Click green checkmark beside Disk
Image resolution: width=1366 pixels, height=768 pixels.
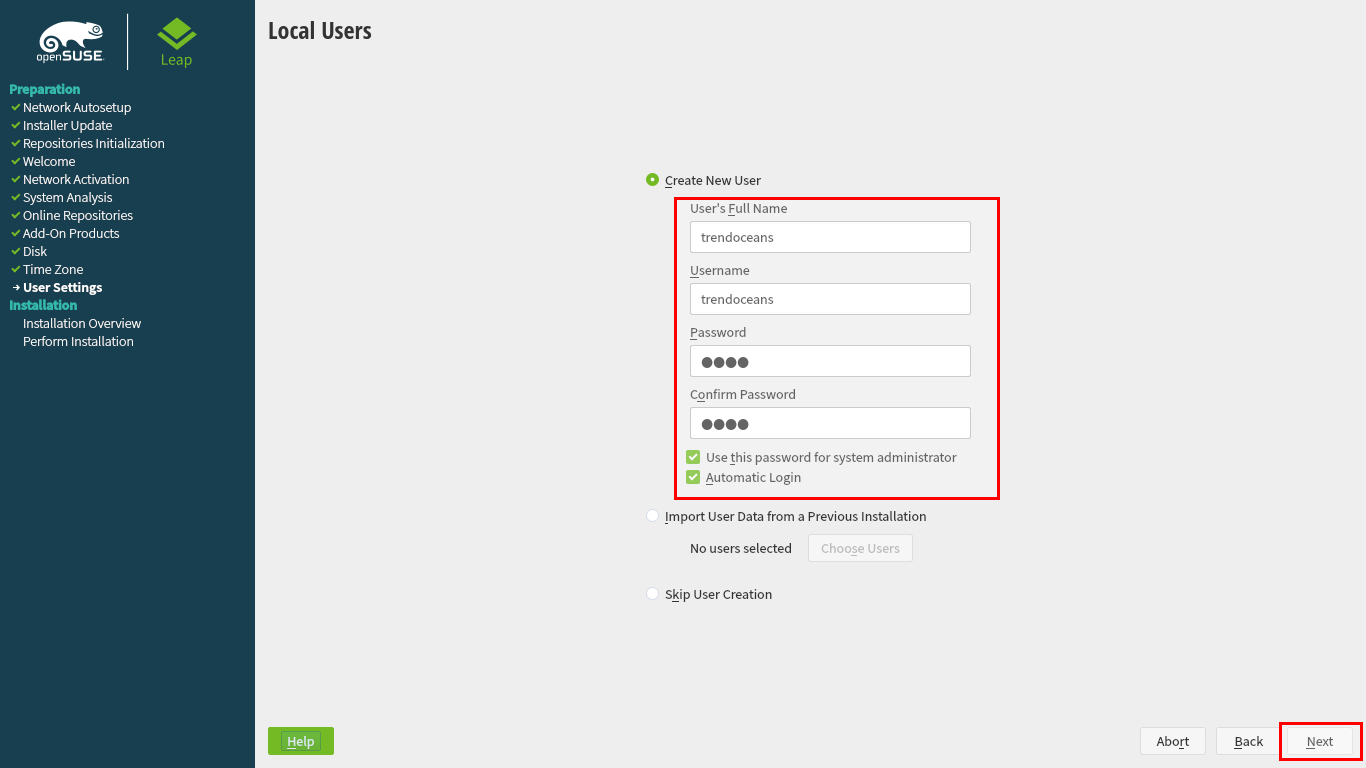(16, 251)
